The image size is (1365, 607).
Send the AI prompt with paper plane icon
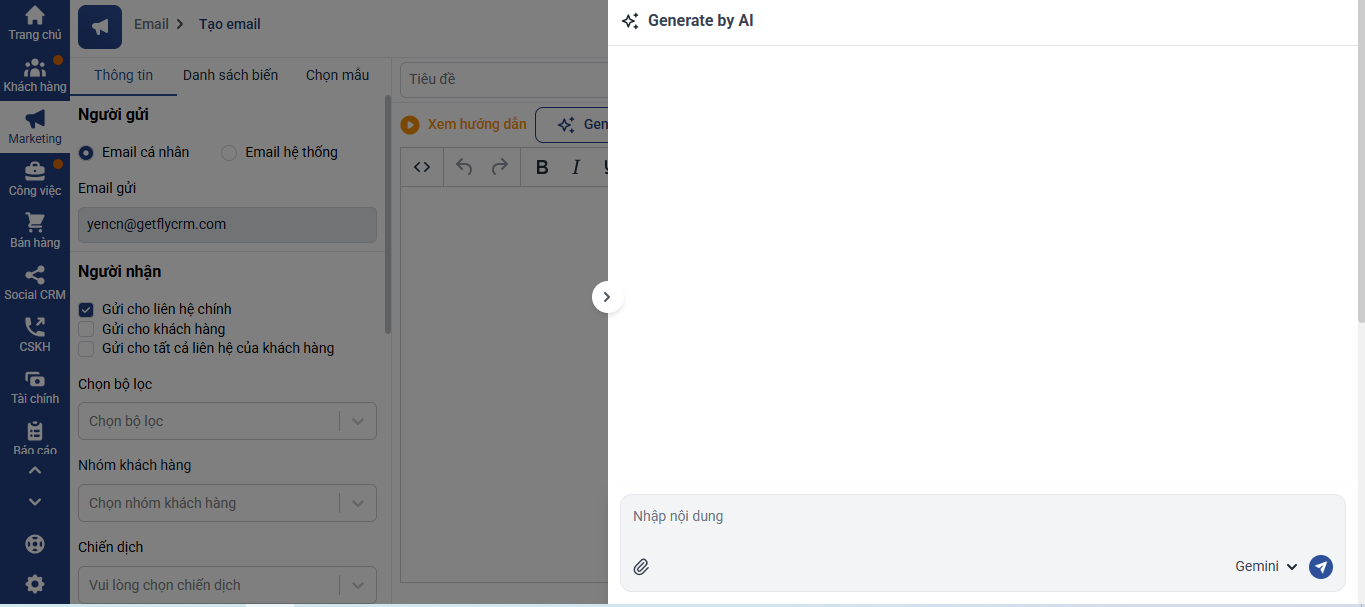1321,567
